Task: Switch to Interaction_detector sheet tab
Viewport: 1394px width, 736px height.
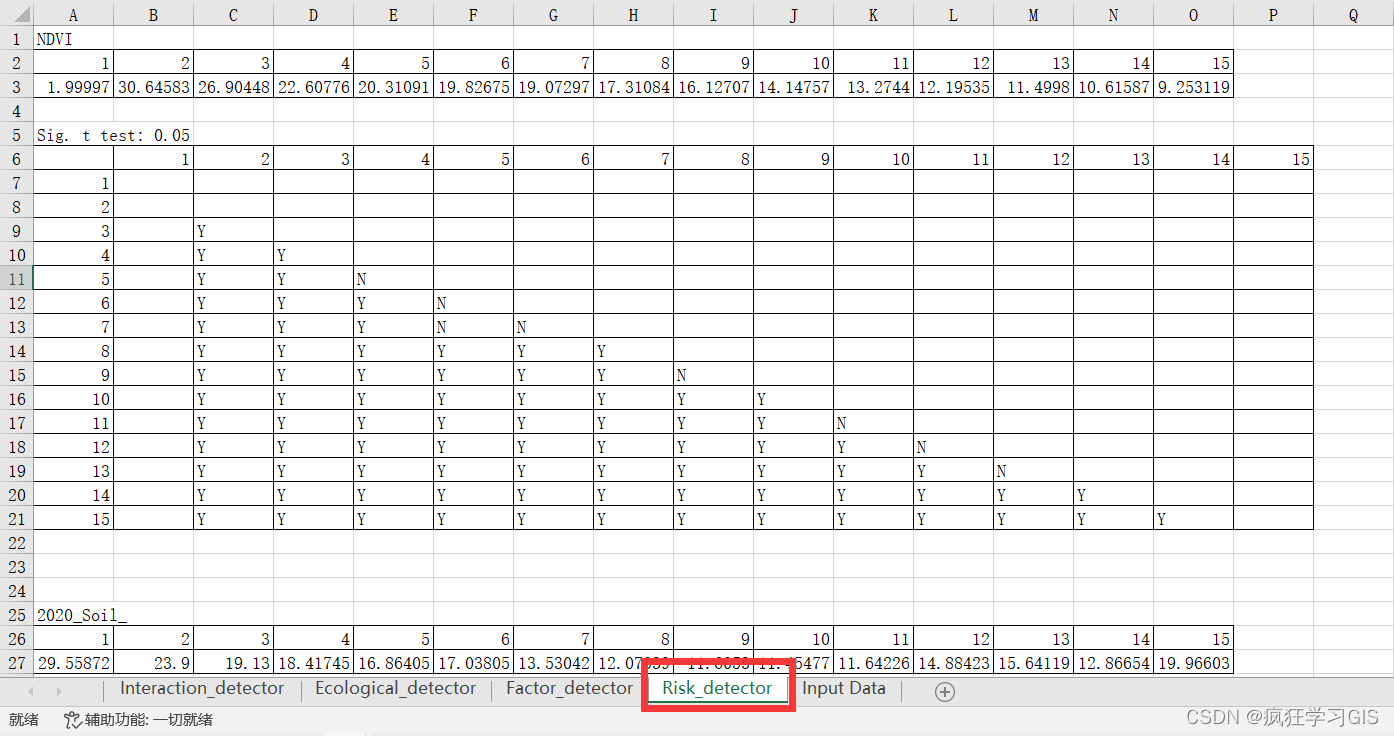Action: 202,688
